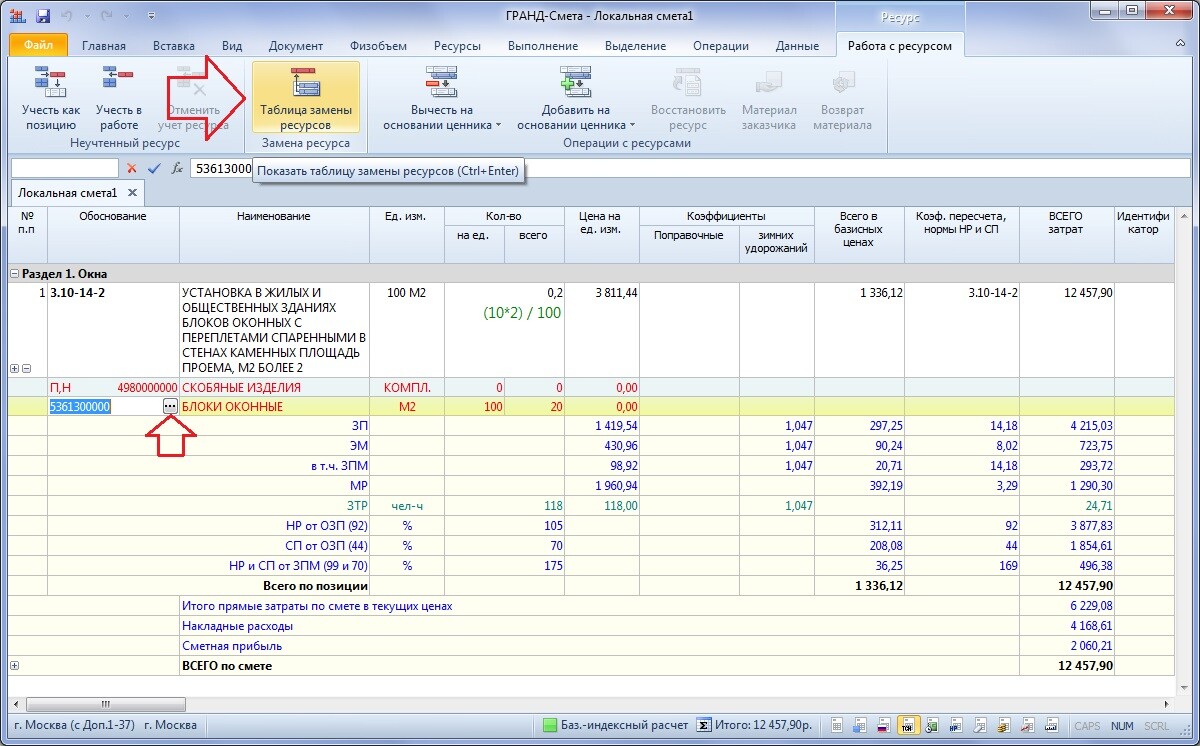Open 'Таблица замены ресурсов' resource table
1200x746 pixels.
(x=305, y=98)
